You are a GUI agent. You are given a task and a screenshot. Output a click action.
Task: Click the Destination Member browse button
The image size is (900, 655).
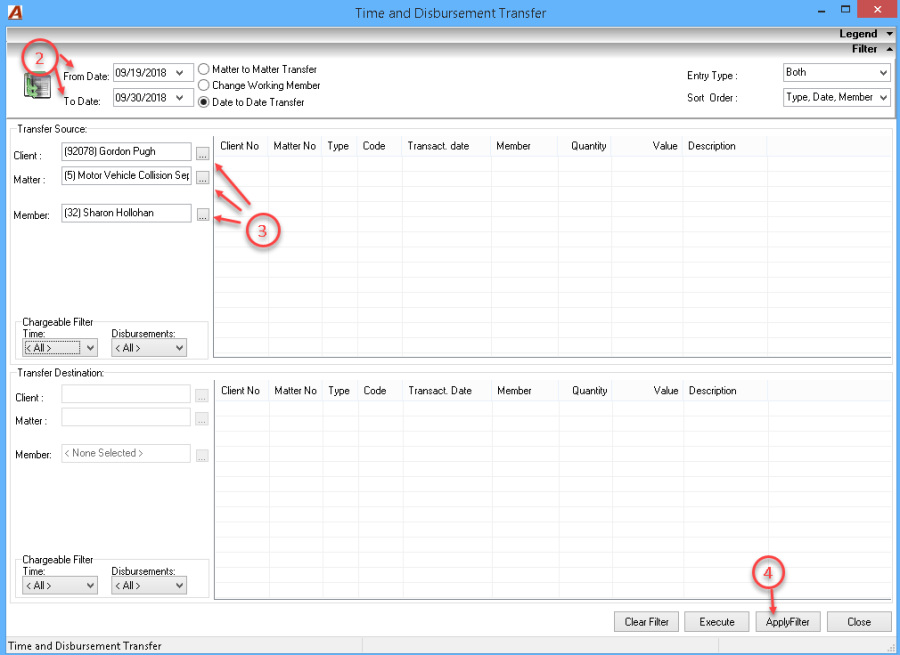(201, 456)
